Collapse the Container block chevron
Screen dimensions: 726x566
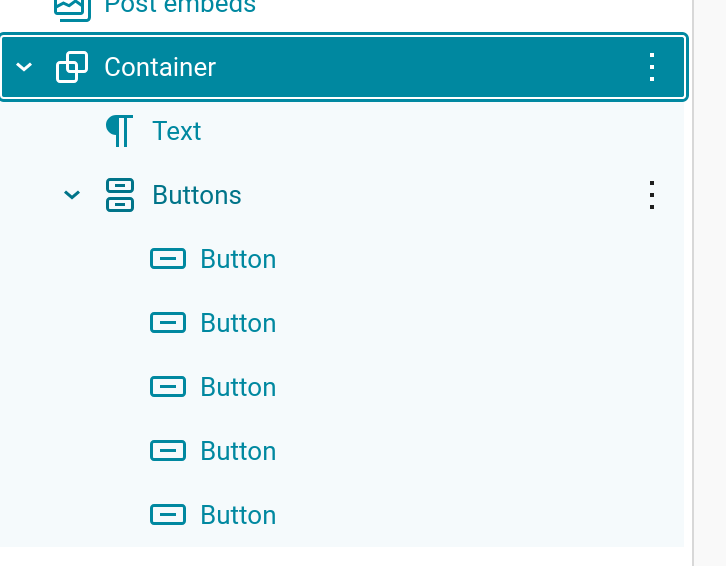(x=24, y=67)
